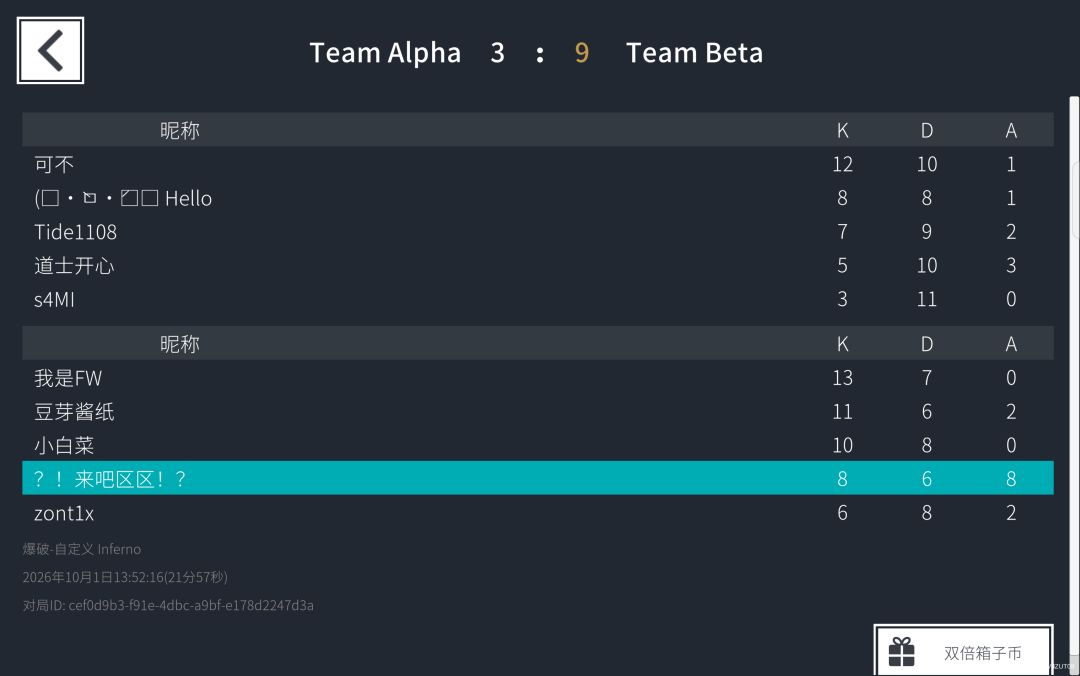1080x676 pixels.
Task: Select player row 豆芽酱纸
Action: [x=538, y=411]
